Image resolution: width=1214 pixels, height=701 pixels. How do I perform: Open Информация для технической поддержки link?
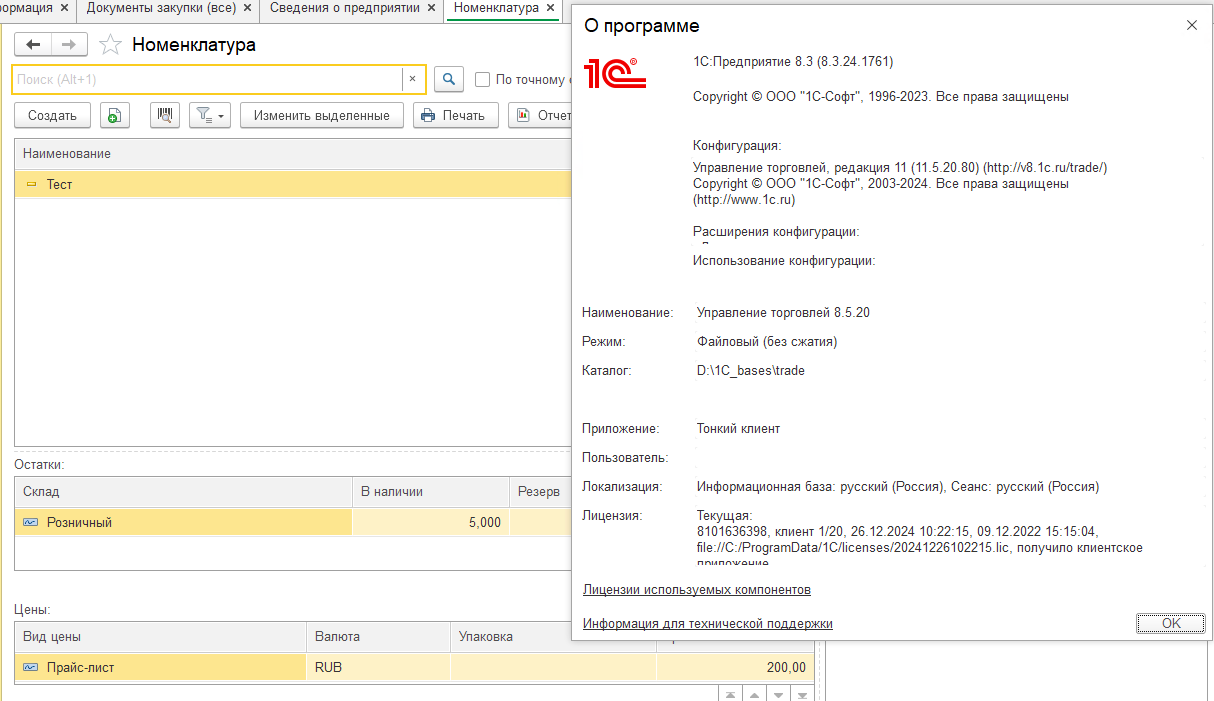[x=708, y=624]
